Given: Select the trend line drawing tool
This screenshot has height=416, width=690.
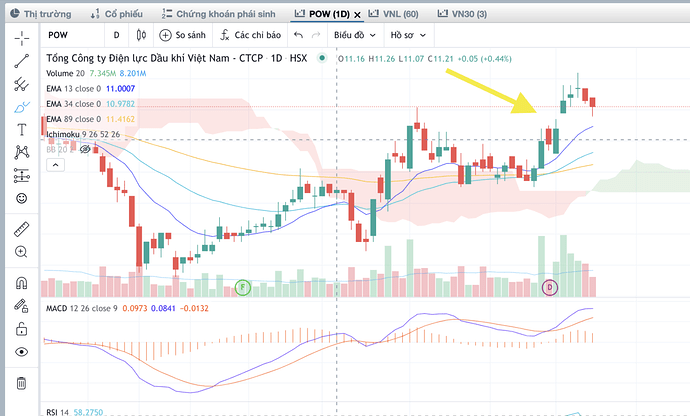Looking at the screenshot, I should (x=22, y=61).
